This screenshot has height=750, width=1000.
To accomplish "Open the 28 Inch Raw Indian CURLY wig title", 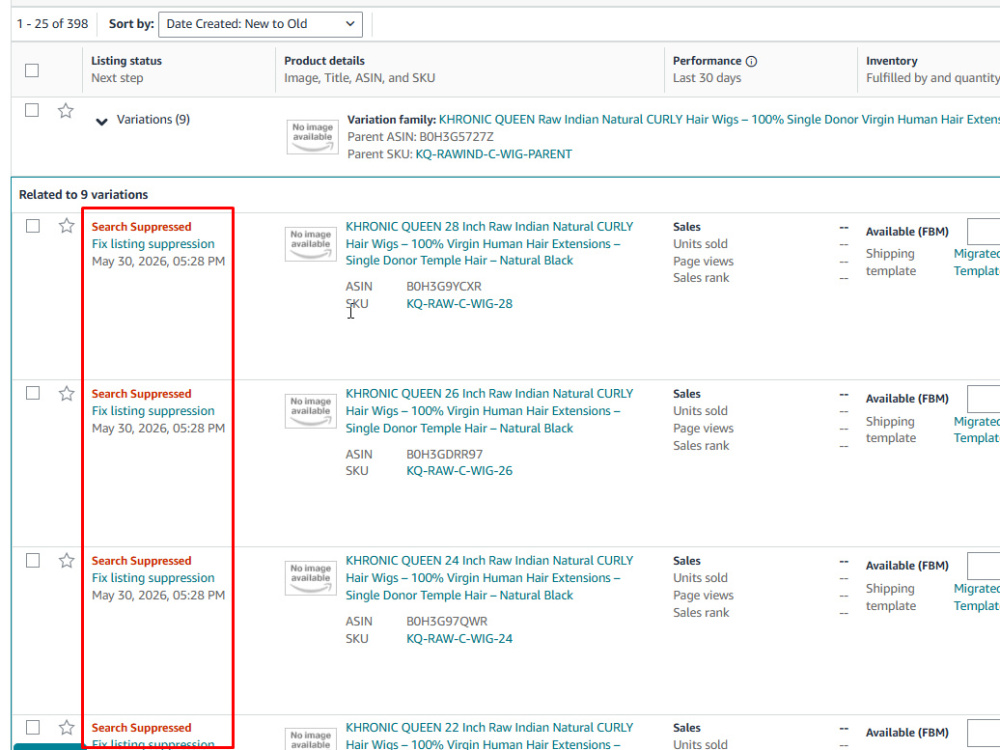I will tap(489, 244).
